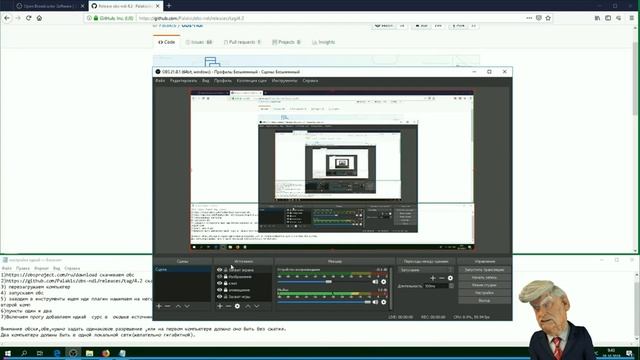Click Режим студии button in OBS
This screenshot has width=640, height=360.
[x=484, y=285]
